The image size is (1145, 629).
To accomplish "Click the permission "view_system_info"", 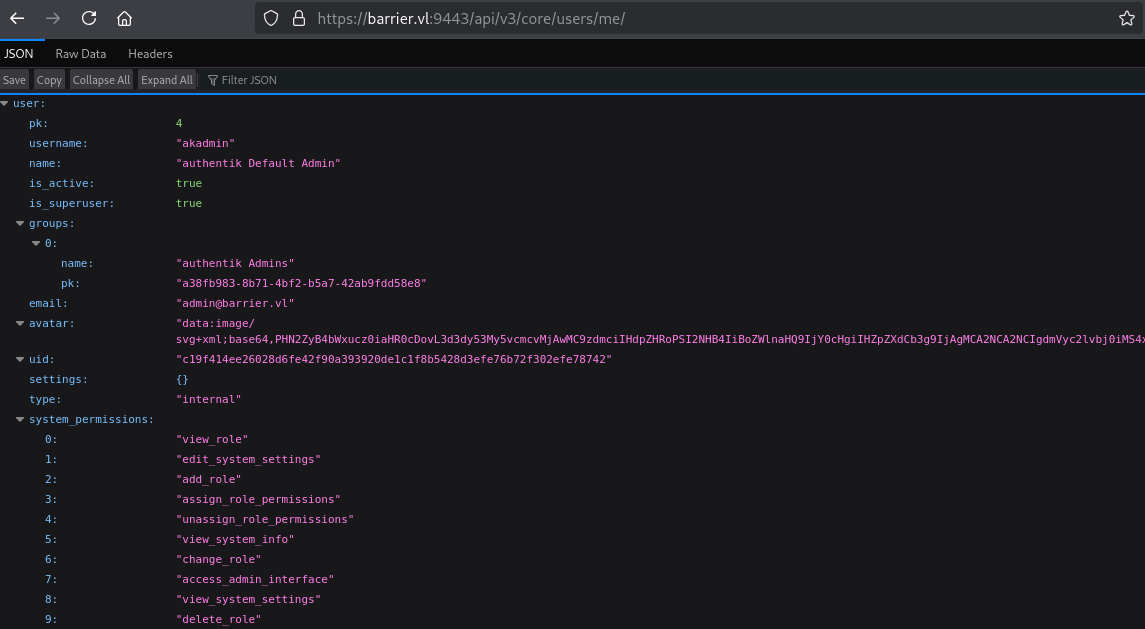I will [235, 540].
